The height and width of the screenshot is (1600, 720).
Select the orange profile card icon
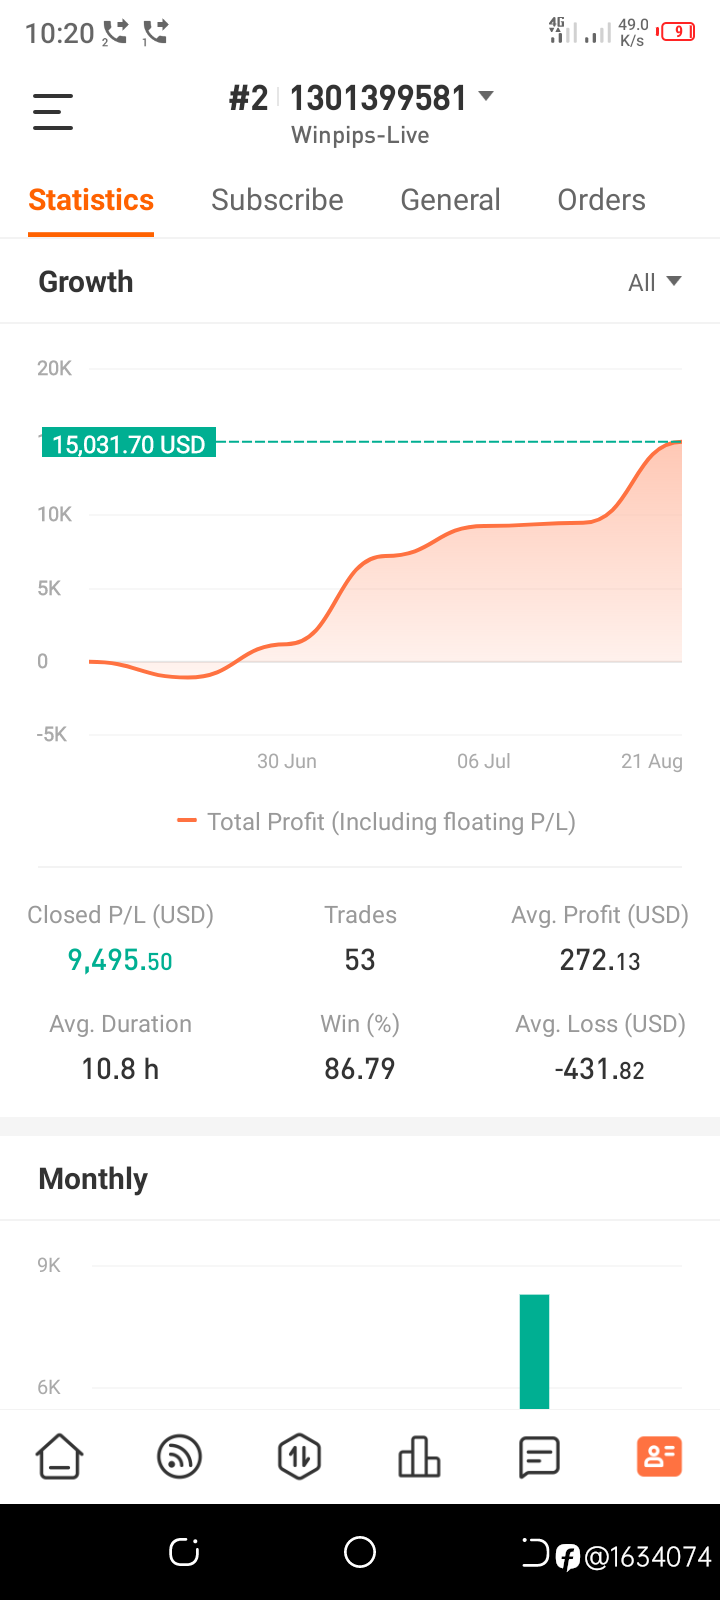[659, 1456]
